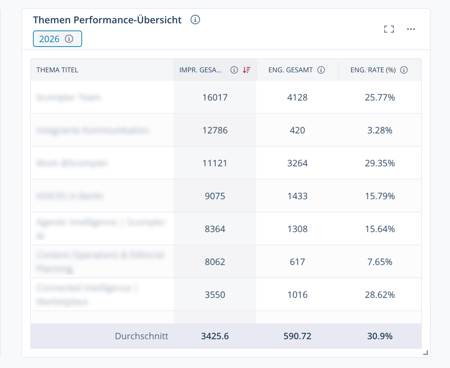Screen dimensions: 450x368
Task: Click the ENG. GESAMT column header label
Action: click(x=291, y=70)
